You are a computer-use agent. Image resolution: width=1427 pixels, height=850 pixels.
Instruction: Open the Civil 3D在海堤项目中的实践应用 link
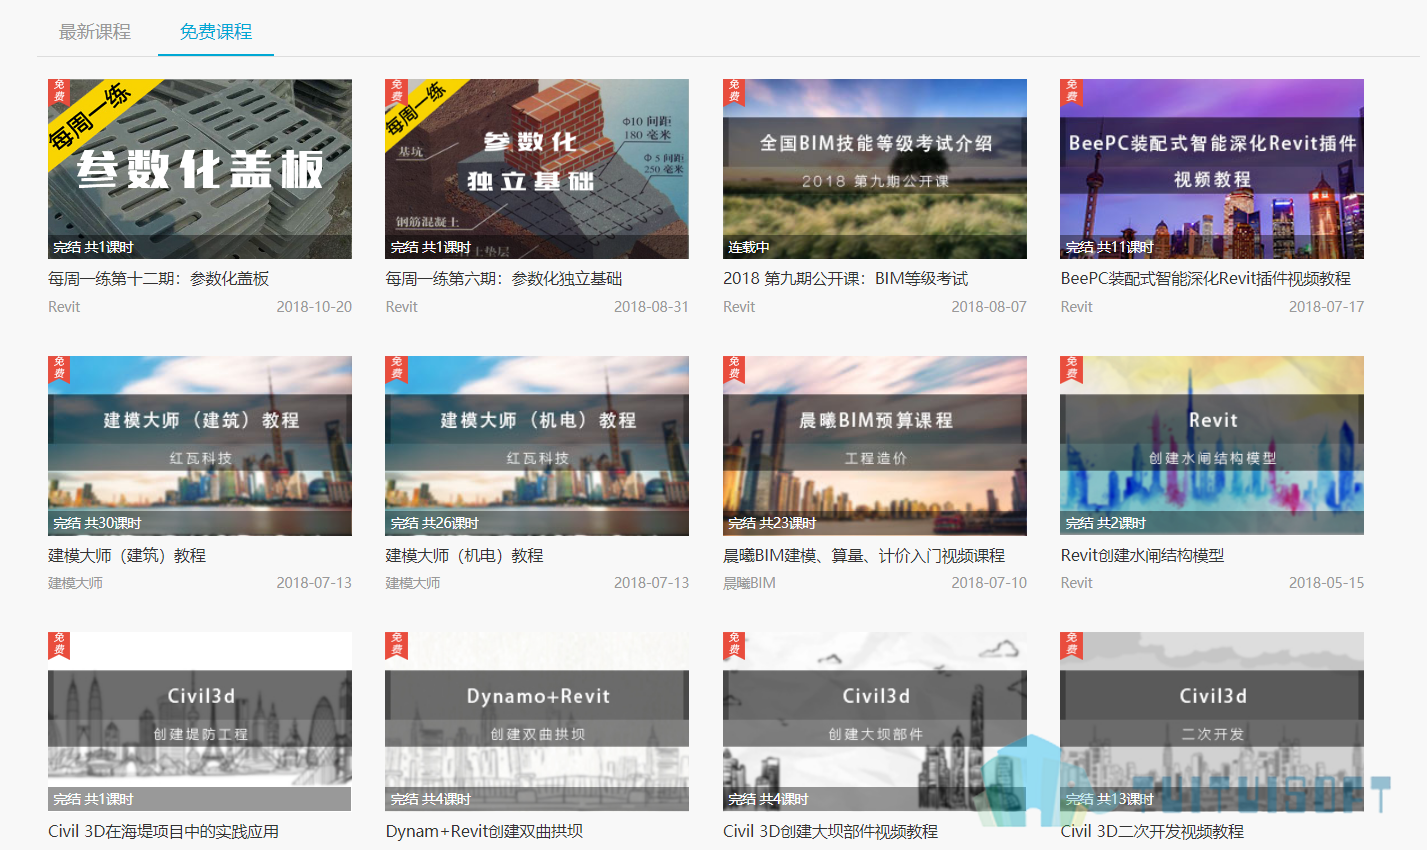(x=164, y=832)
